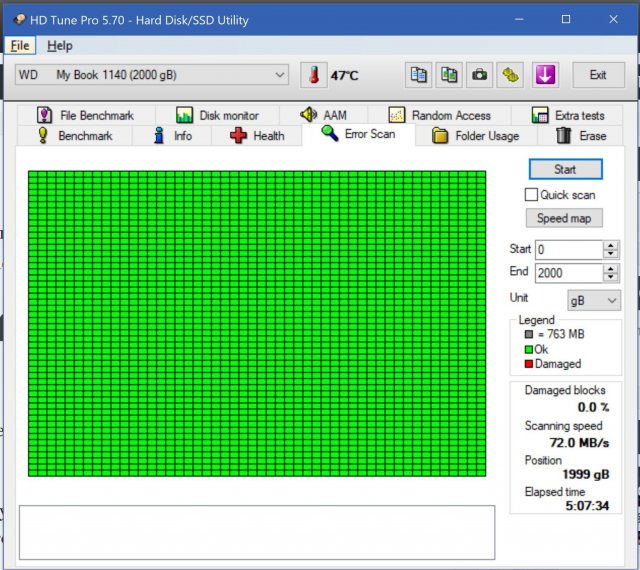Decrease the End value with down arrow
Screen dimensions: 640x570
611,278
